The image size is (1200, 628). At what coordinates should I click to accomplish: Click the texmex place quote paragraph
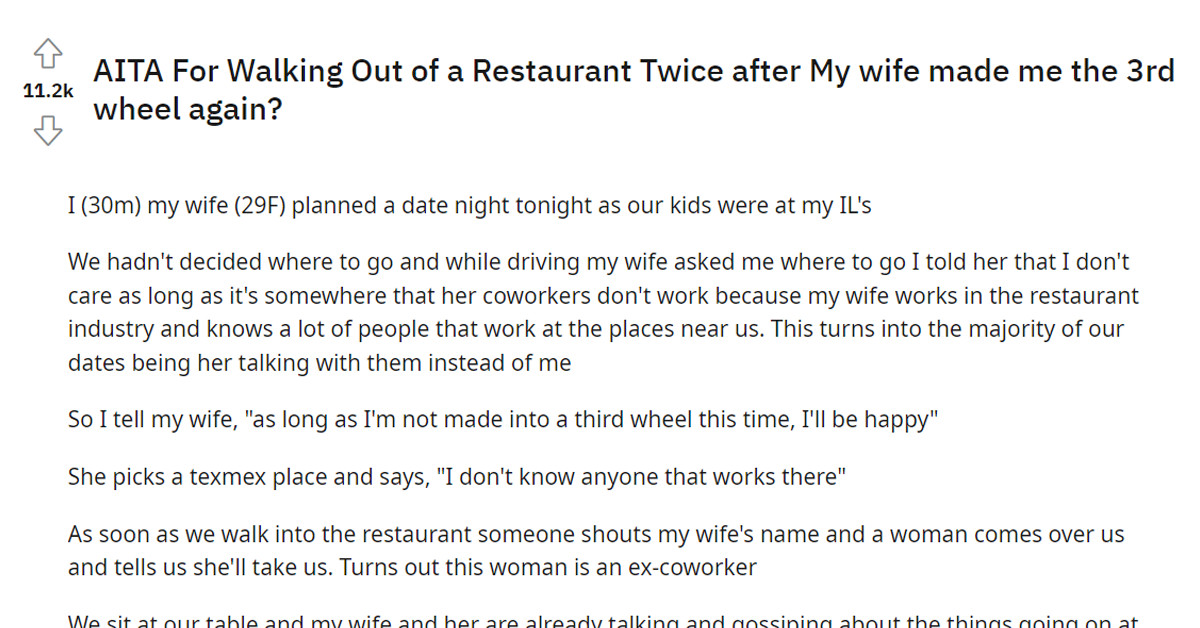455,476
